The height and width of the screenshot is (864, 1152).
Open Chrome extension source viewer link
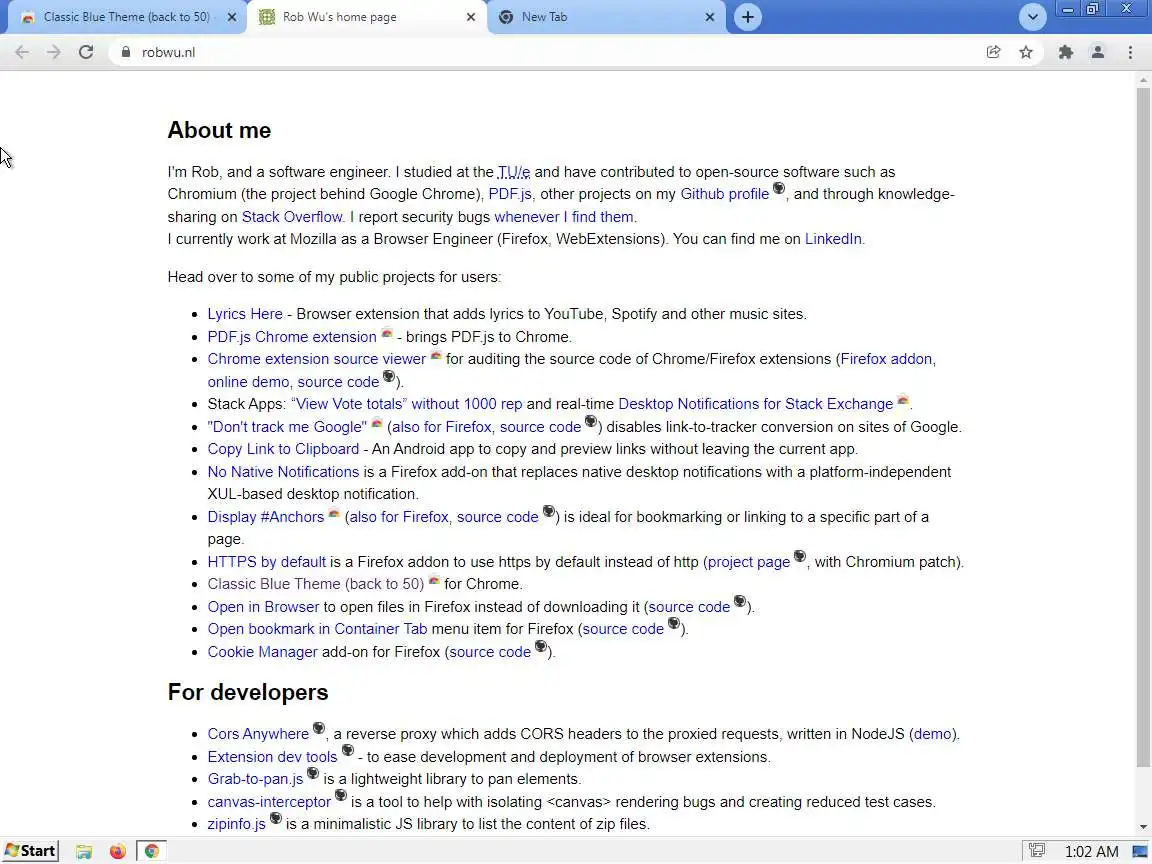coord(317,359)
